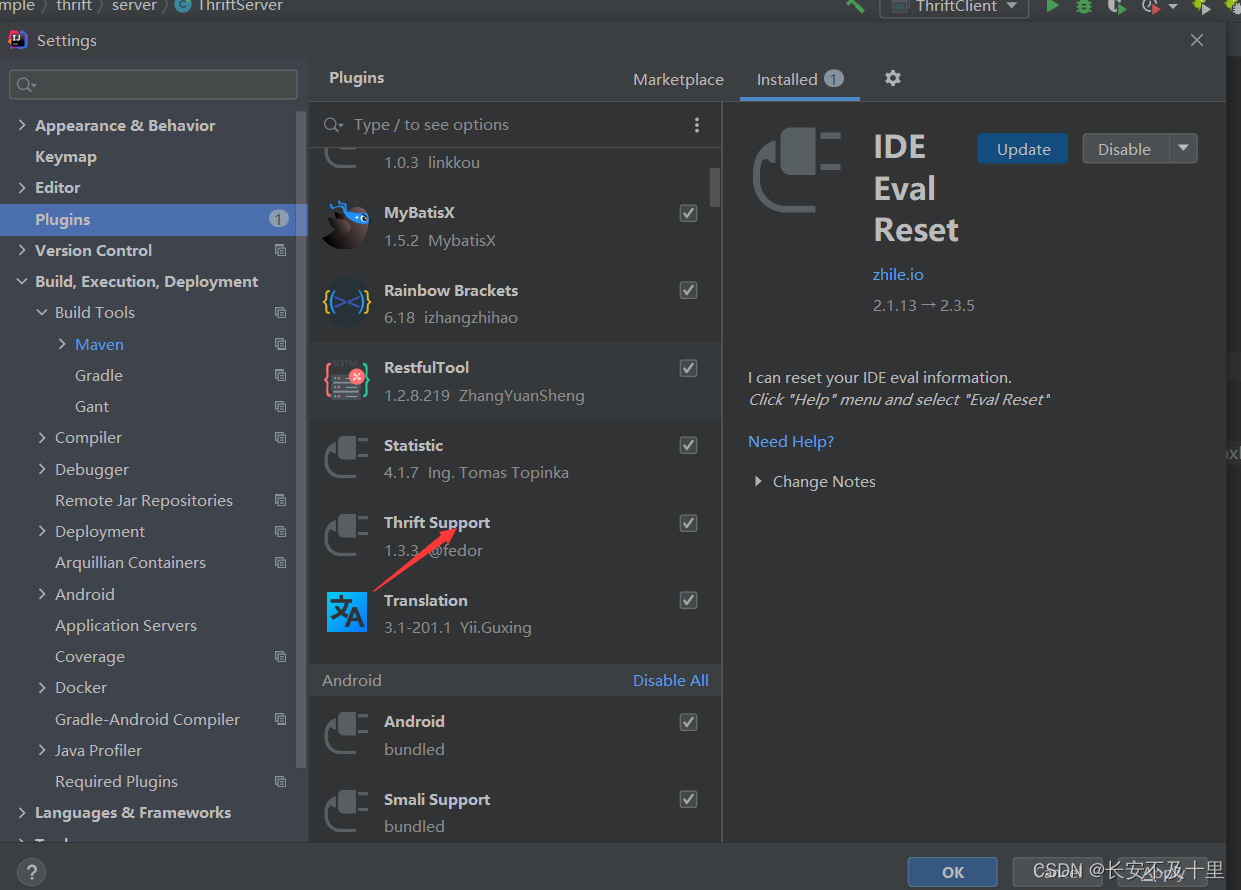1241x890 pixels.
Task: Expand Version Control settings node
Action: pyautogui.click(x=22, y=250)
